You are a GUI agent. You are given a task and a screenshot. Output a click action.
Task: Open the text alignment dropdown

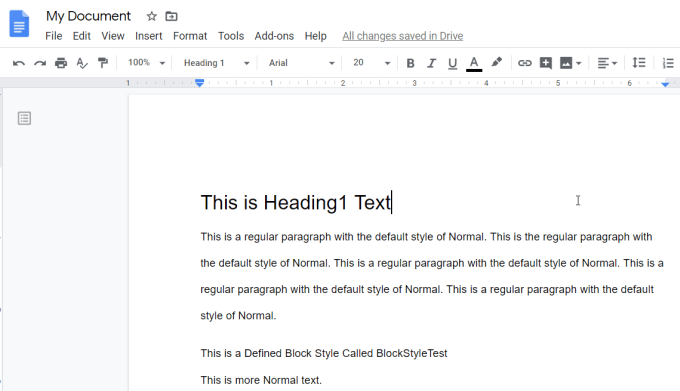[x=607, y=63]
